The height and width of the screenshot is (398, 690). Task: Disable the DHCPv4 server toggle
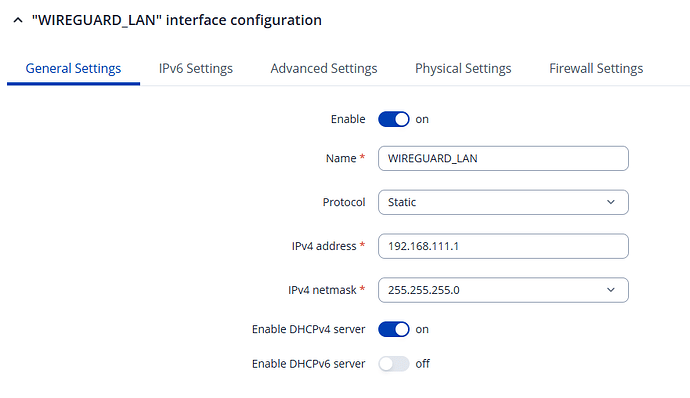[394, 329]
